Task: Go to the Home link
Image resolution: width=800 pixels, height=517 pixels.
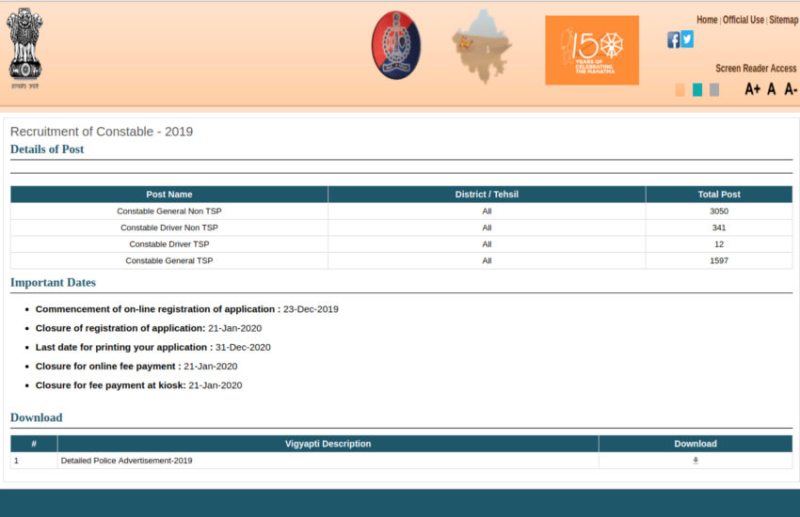Action: (x=707, y=20)
